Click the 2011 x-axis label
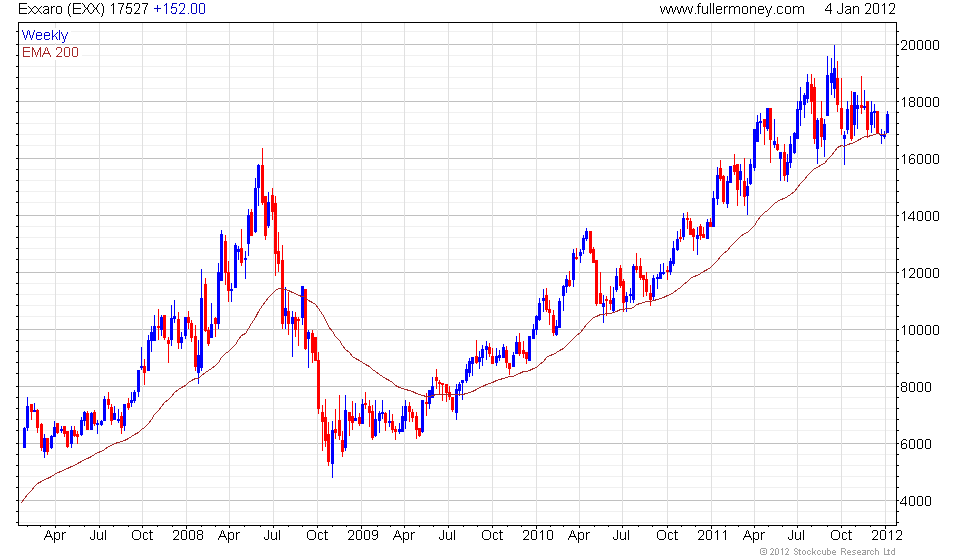This screenshot has width=980, height=560. [x=712, y=536]
